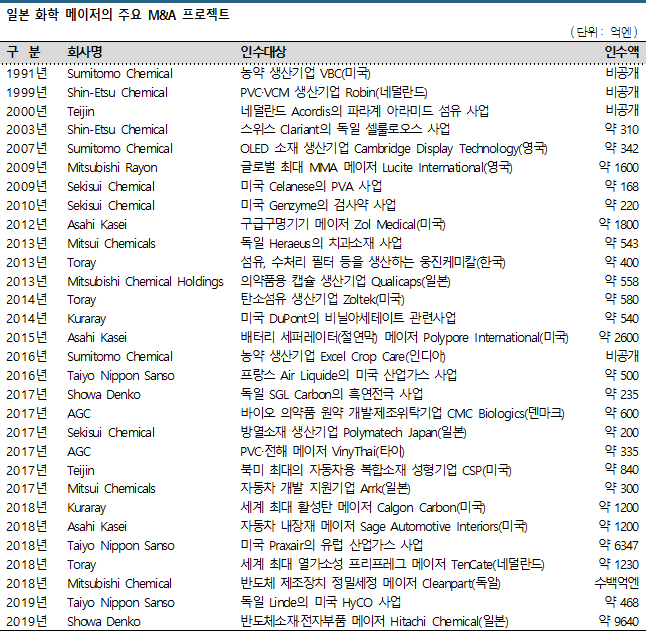The width and height of the screenshot is (646, 632).
Task: Select the '구 분' column header
Action: coord(23,52)
